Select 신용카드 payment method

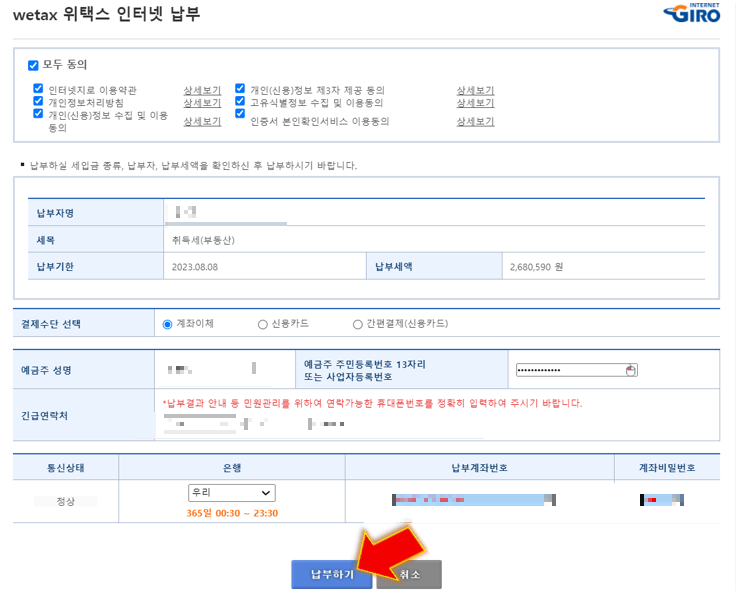click(x=262, y=324)
